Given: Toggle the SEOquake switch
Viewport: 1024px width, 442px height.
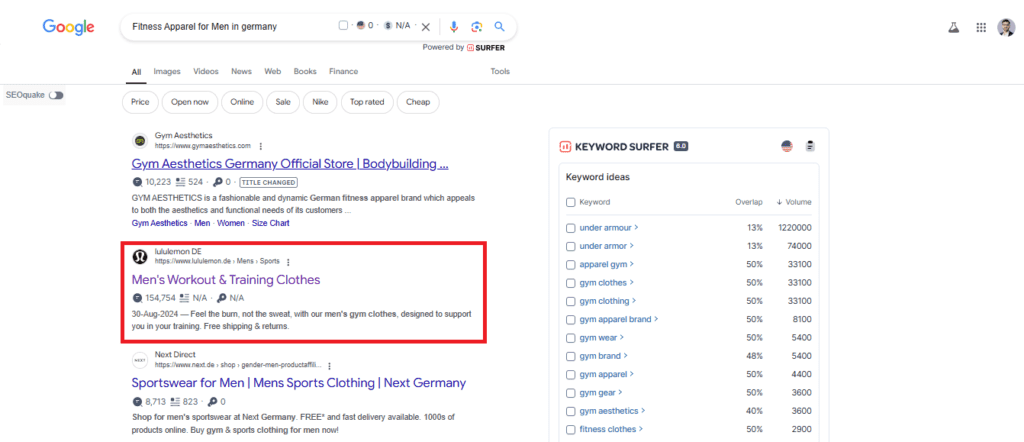Looking at the screenshot, I should point(56,95).
